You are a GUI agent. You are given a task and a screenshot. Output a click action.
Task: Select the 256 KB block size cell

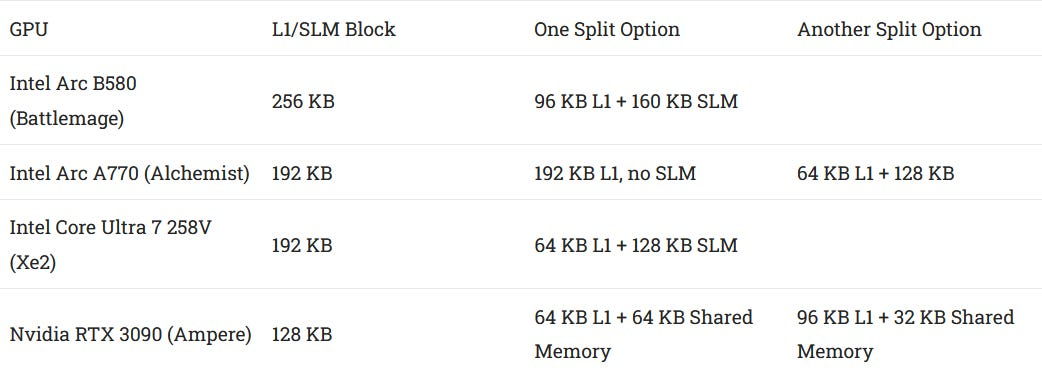point(303,102)
